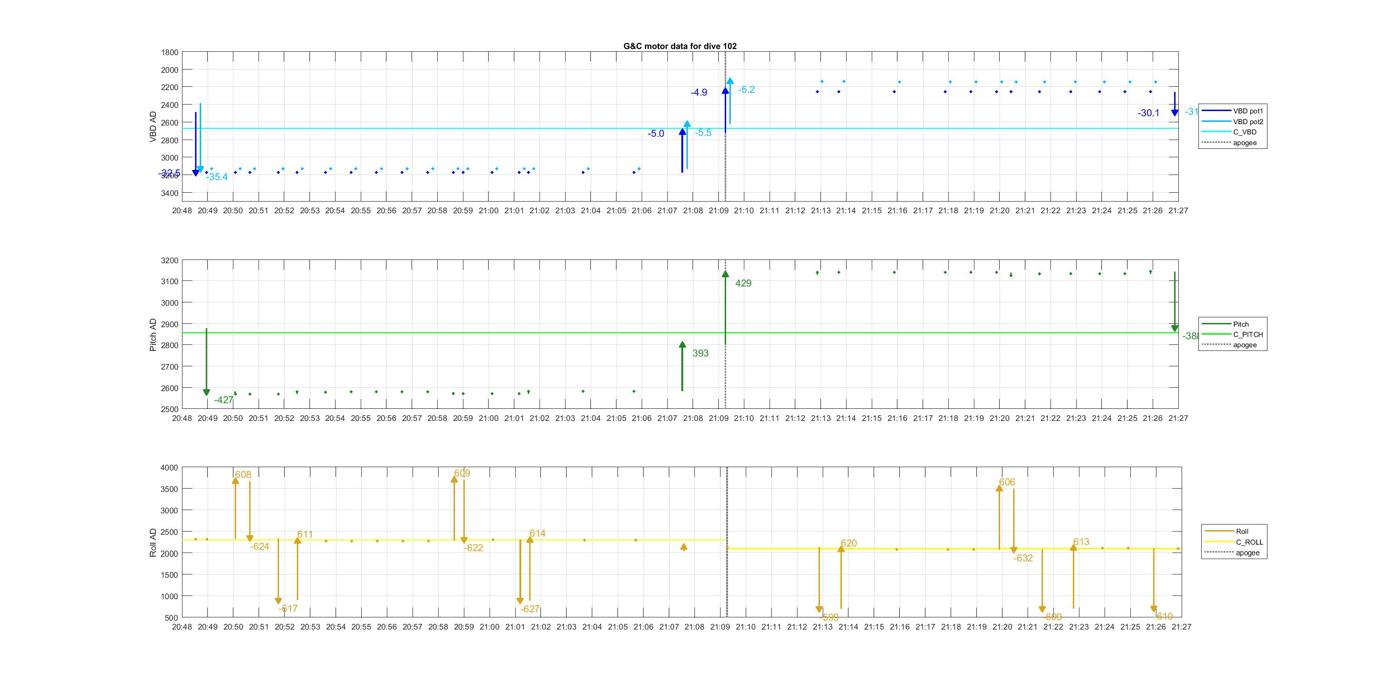Click the "1800" y-axis tick label

click(170, 52)
